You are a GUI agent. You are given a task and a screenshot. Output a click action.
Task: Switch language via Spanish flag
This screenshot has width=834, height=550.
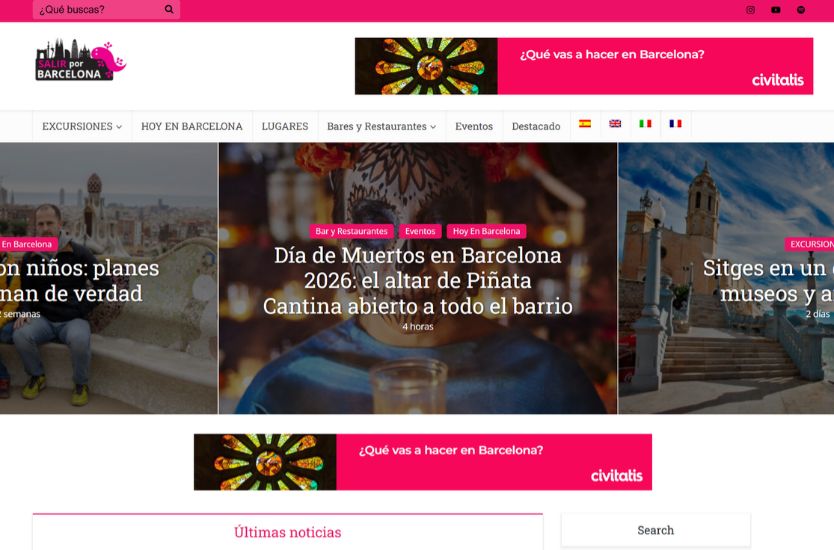585,123
